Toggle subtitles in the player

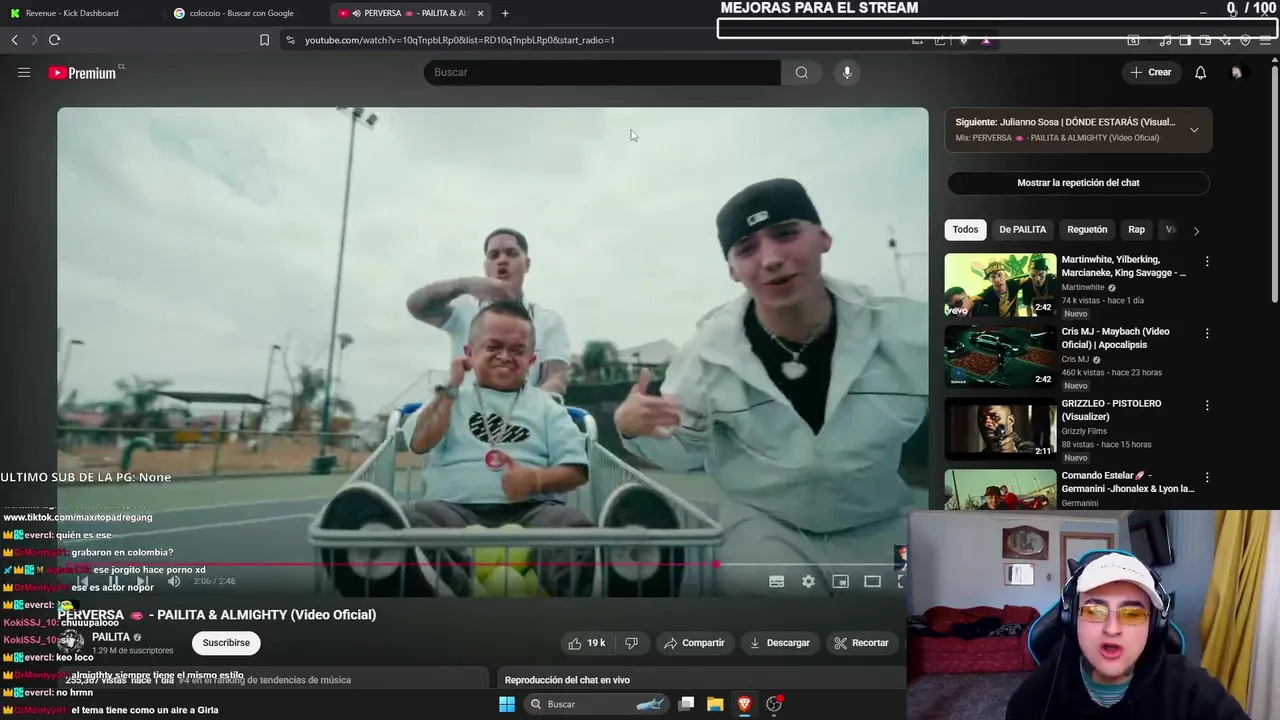[776, 581]
